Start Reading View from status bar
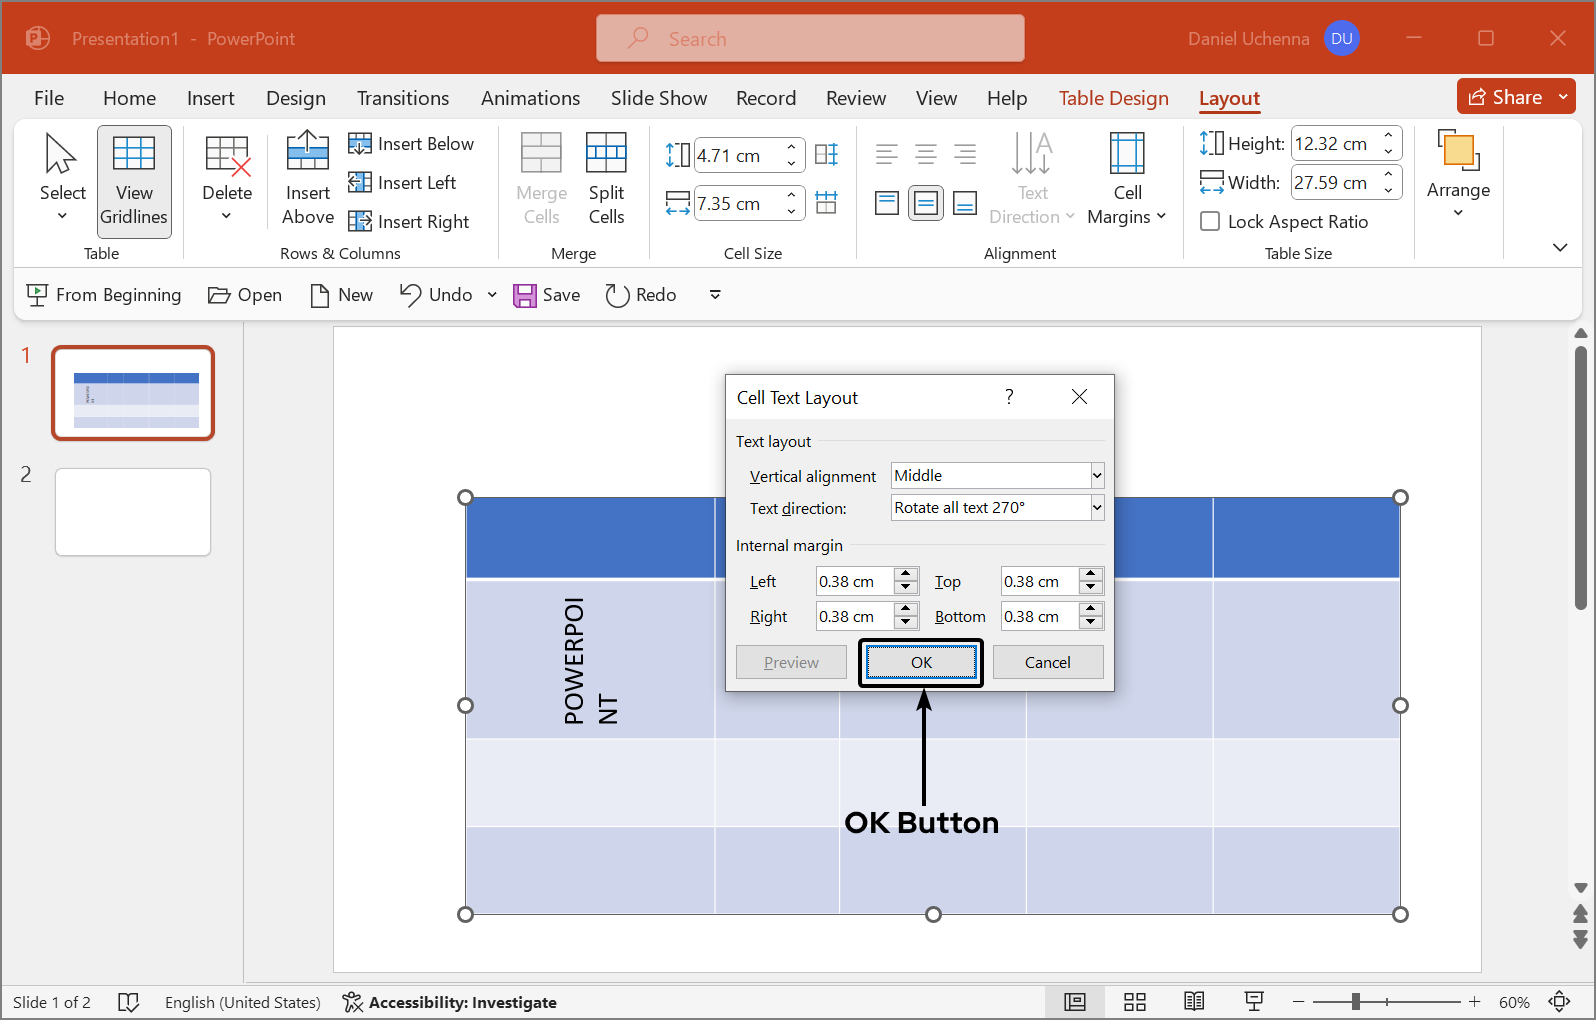Screen dimensions: 1596x1020 coord(1194,1002)
